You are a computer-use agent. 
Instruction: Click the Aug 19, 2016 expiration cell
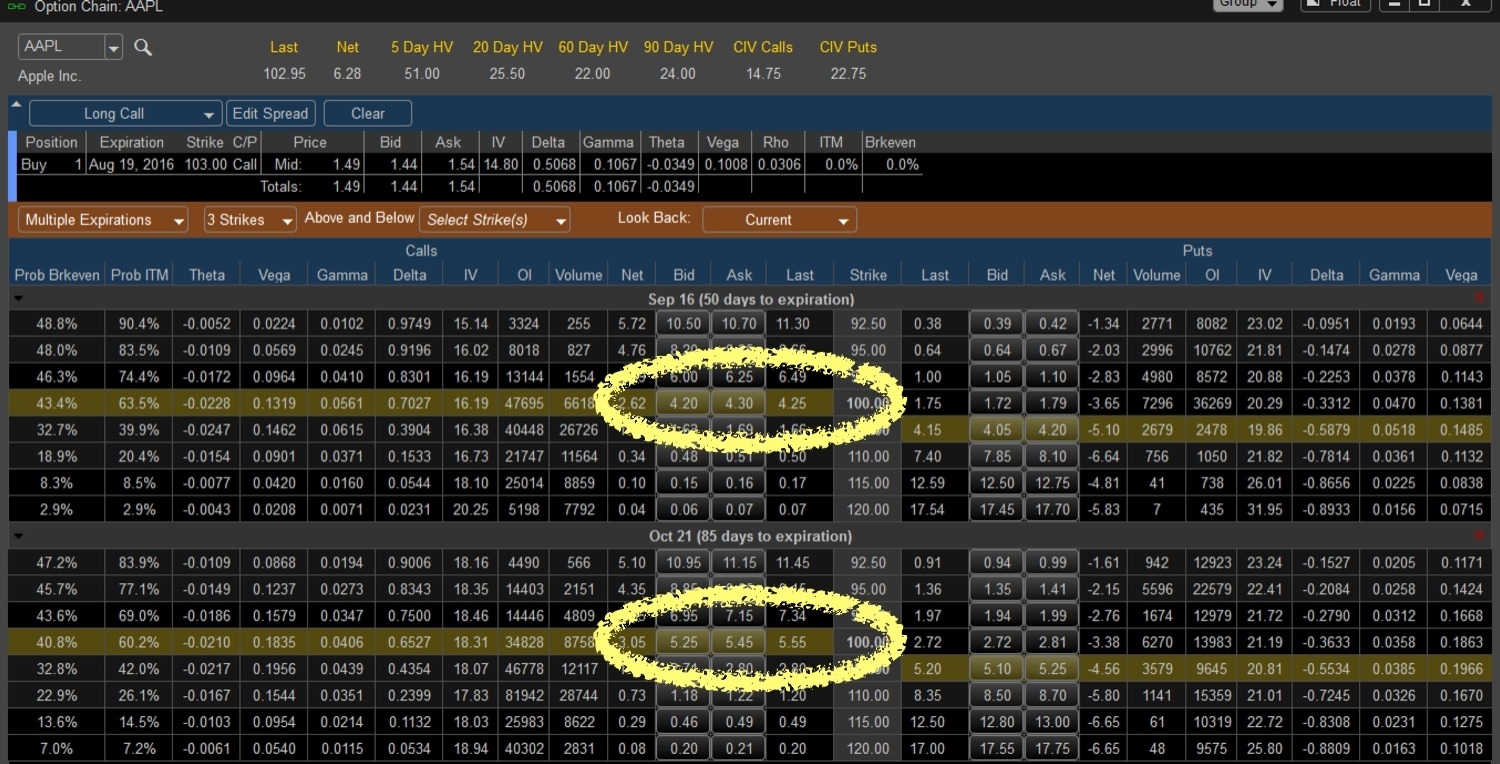point(131,165)
